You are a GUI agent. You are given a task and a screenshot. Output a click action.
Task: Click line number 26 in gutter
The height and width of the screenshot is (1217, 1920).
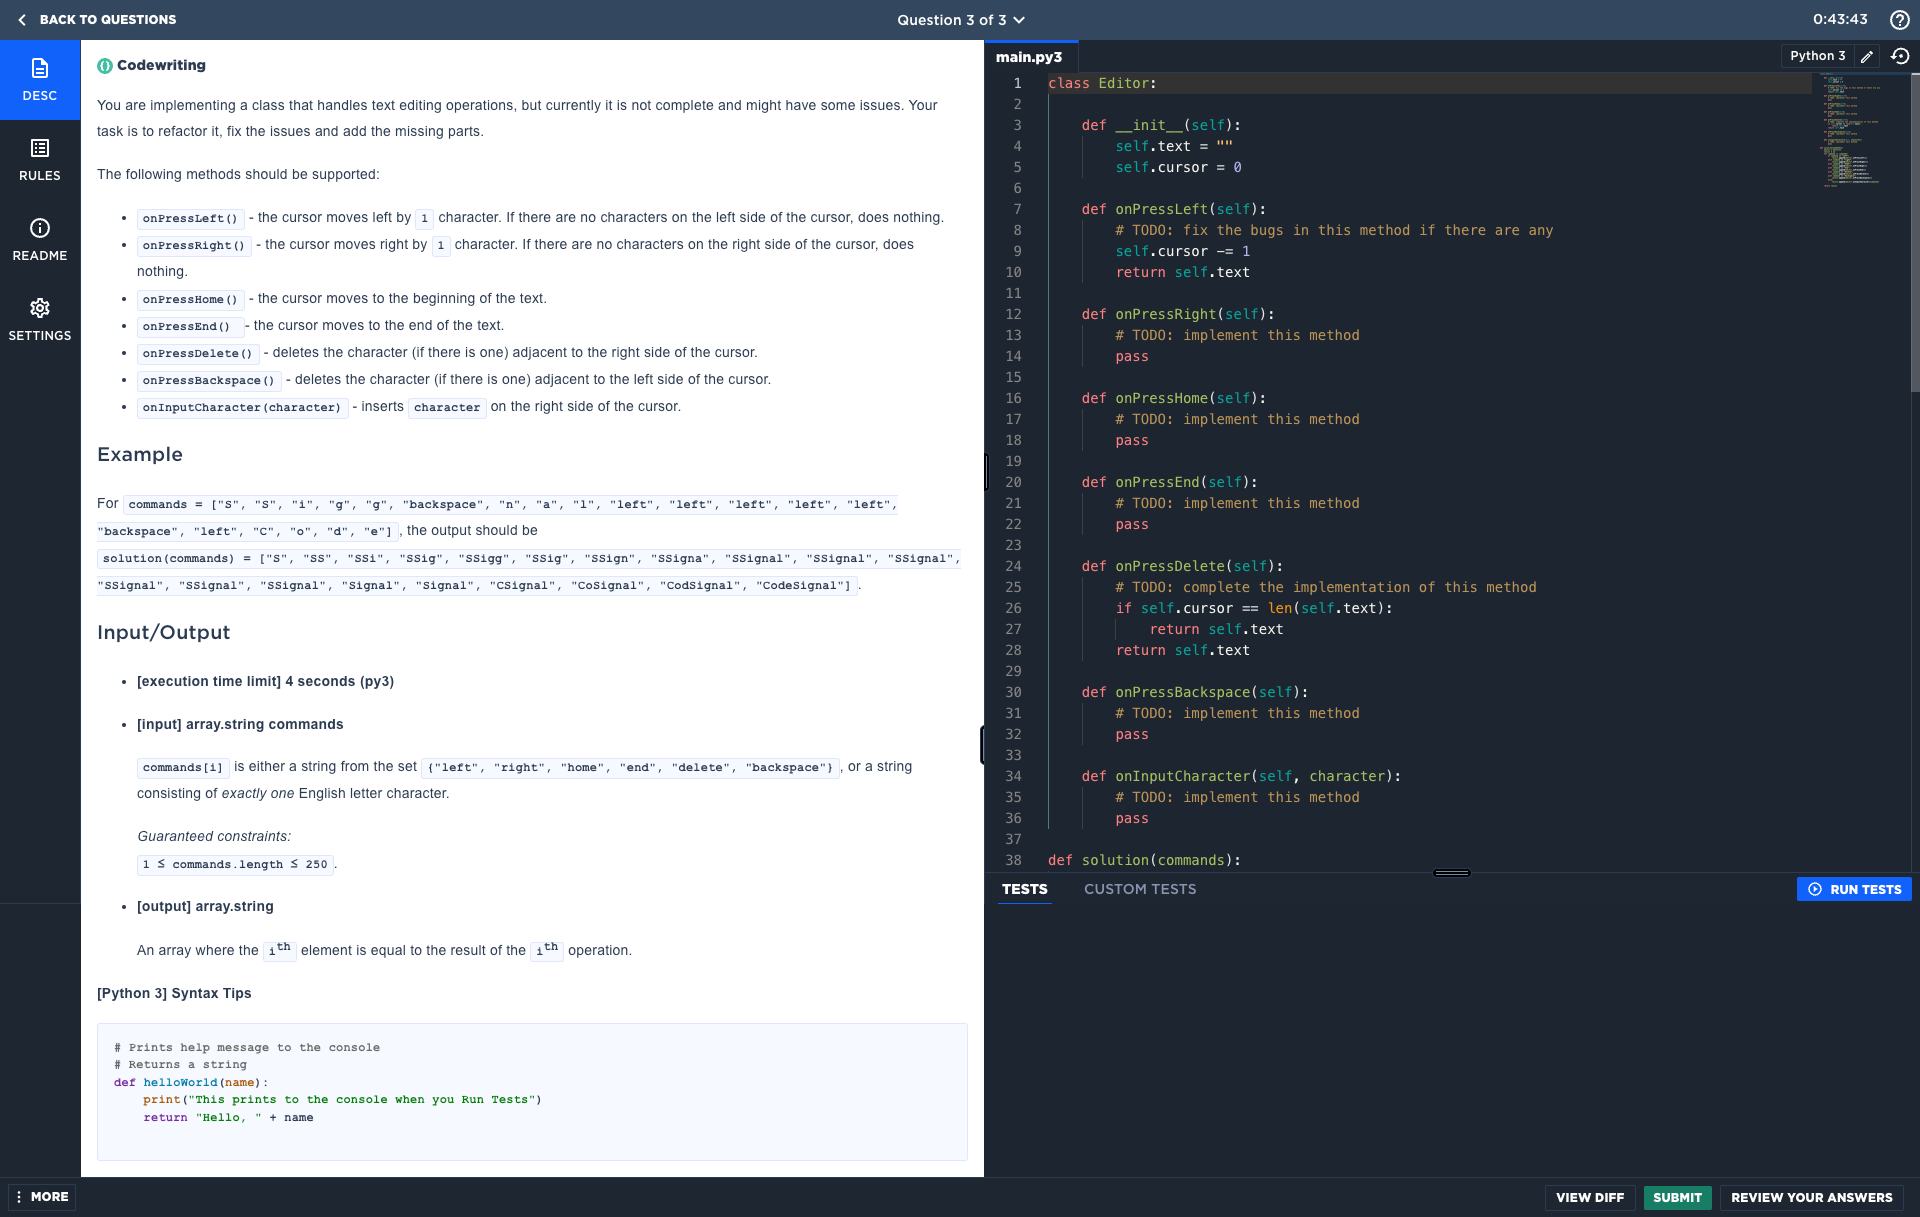click(1013, 608)
